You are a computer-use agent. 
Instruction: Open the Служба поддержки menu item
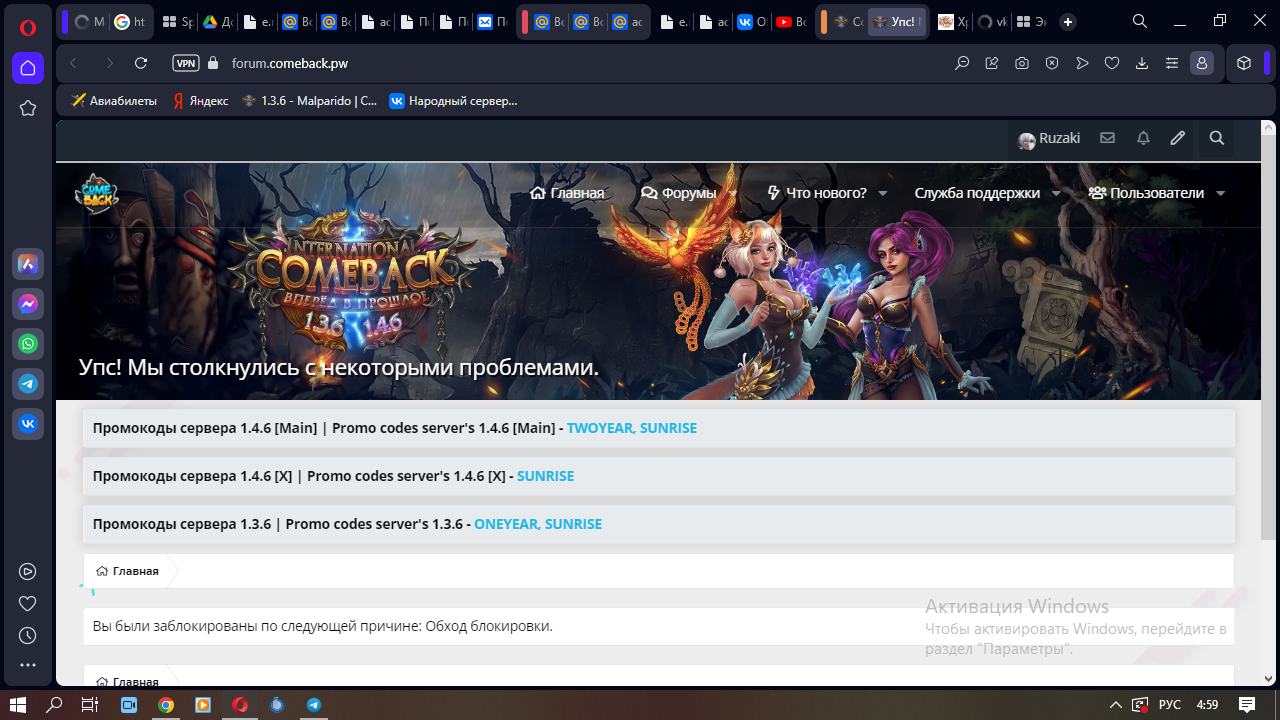[977, 193]
